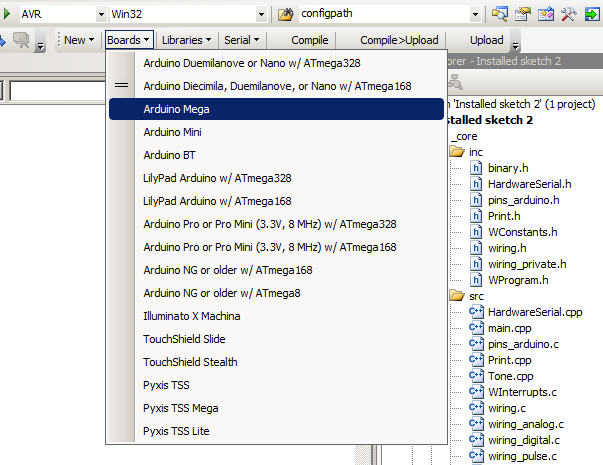Select Arduino NG or older w/ ATmega8

277,293
